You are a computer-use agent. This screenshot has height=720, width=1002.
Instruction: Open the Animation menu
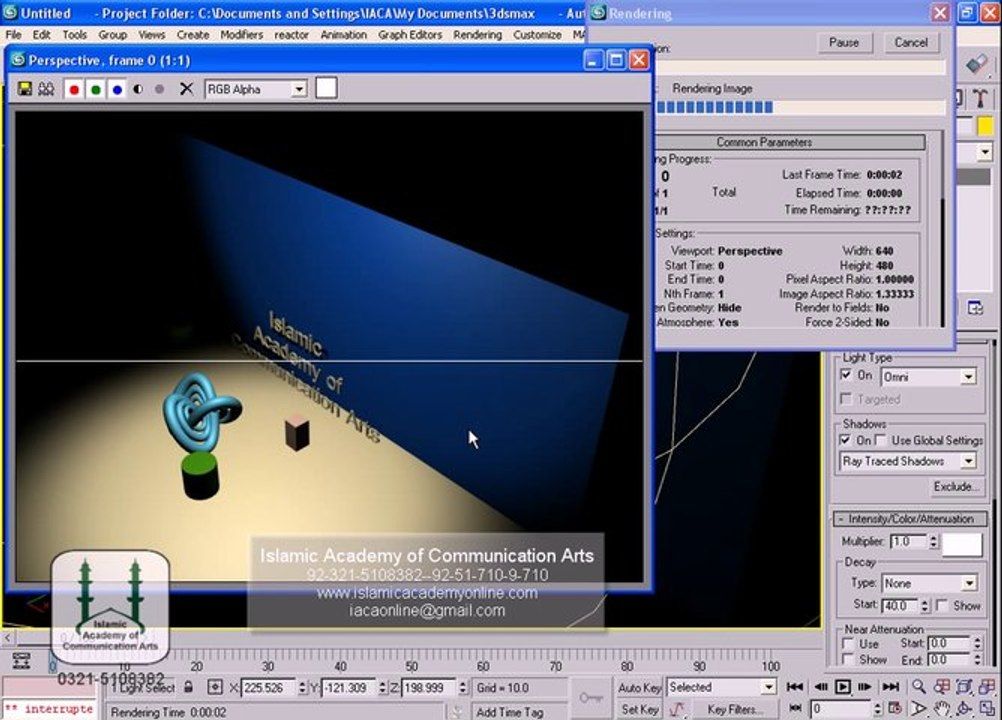coord(343,34)
